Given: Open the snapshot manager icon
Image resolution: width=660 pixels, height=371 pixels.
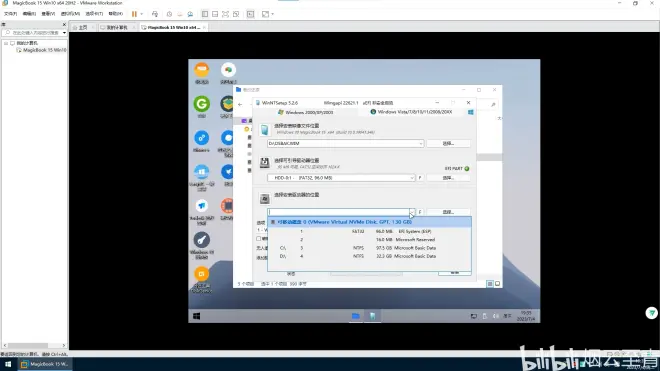Looking at the screenshot, I should (190, 14).
